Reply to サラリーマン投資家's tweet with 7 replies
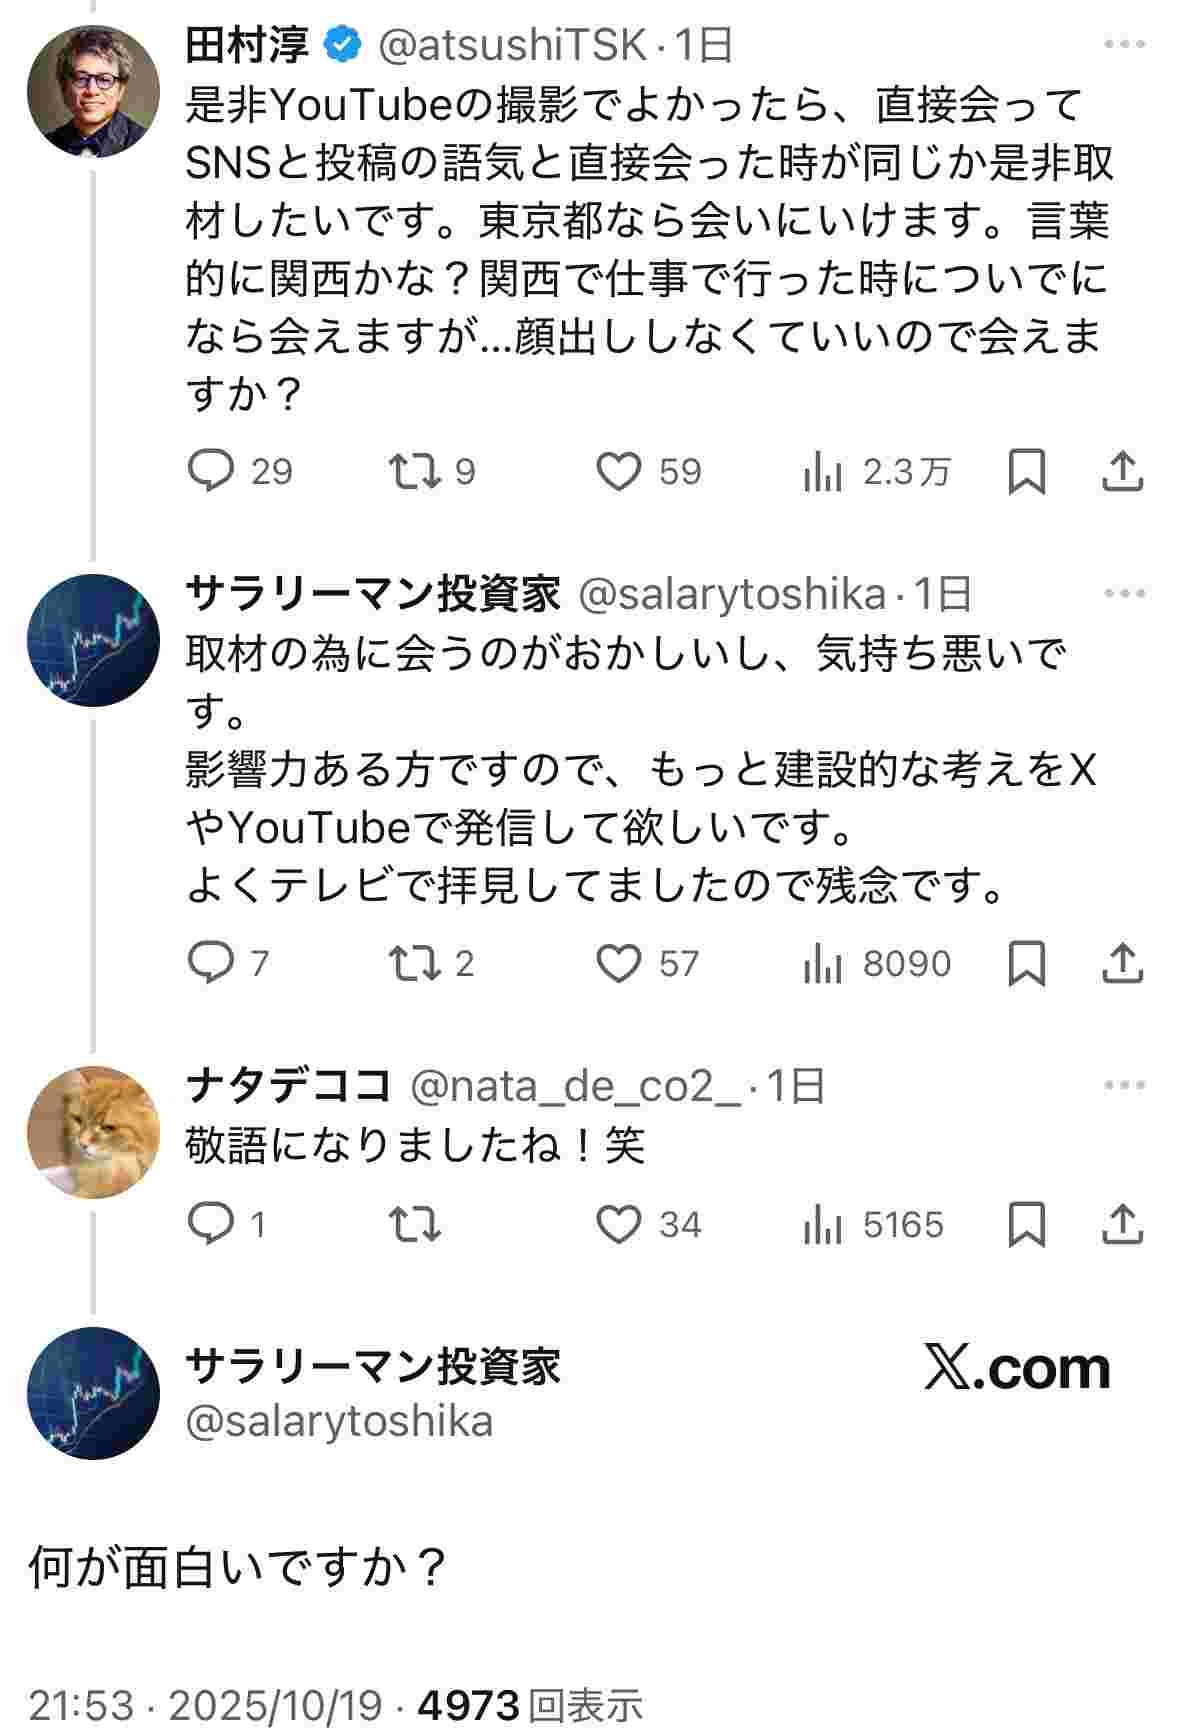The width and height of the screenshot is (1179, 1734). tap(211, 963)
